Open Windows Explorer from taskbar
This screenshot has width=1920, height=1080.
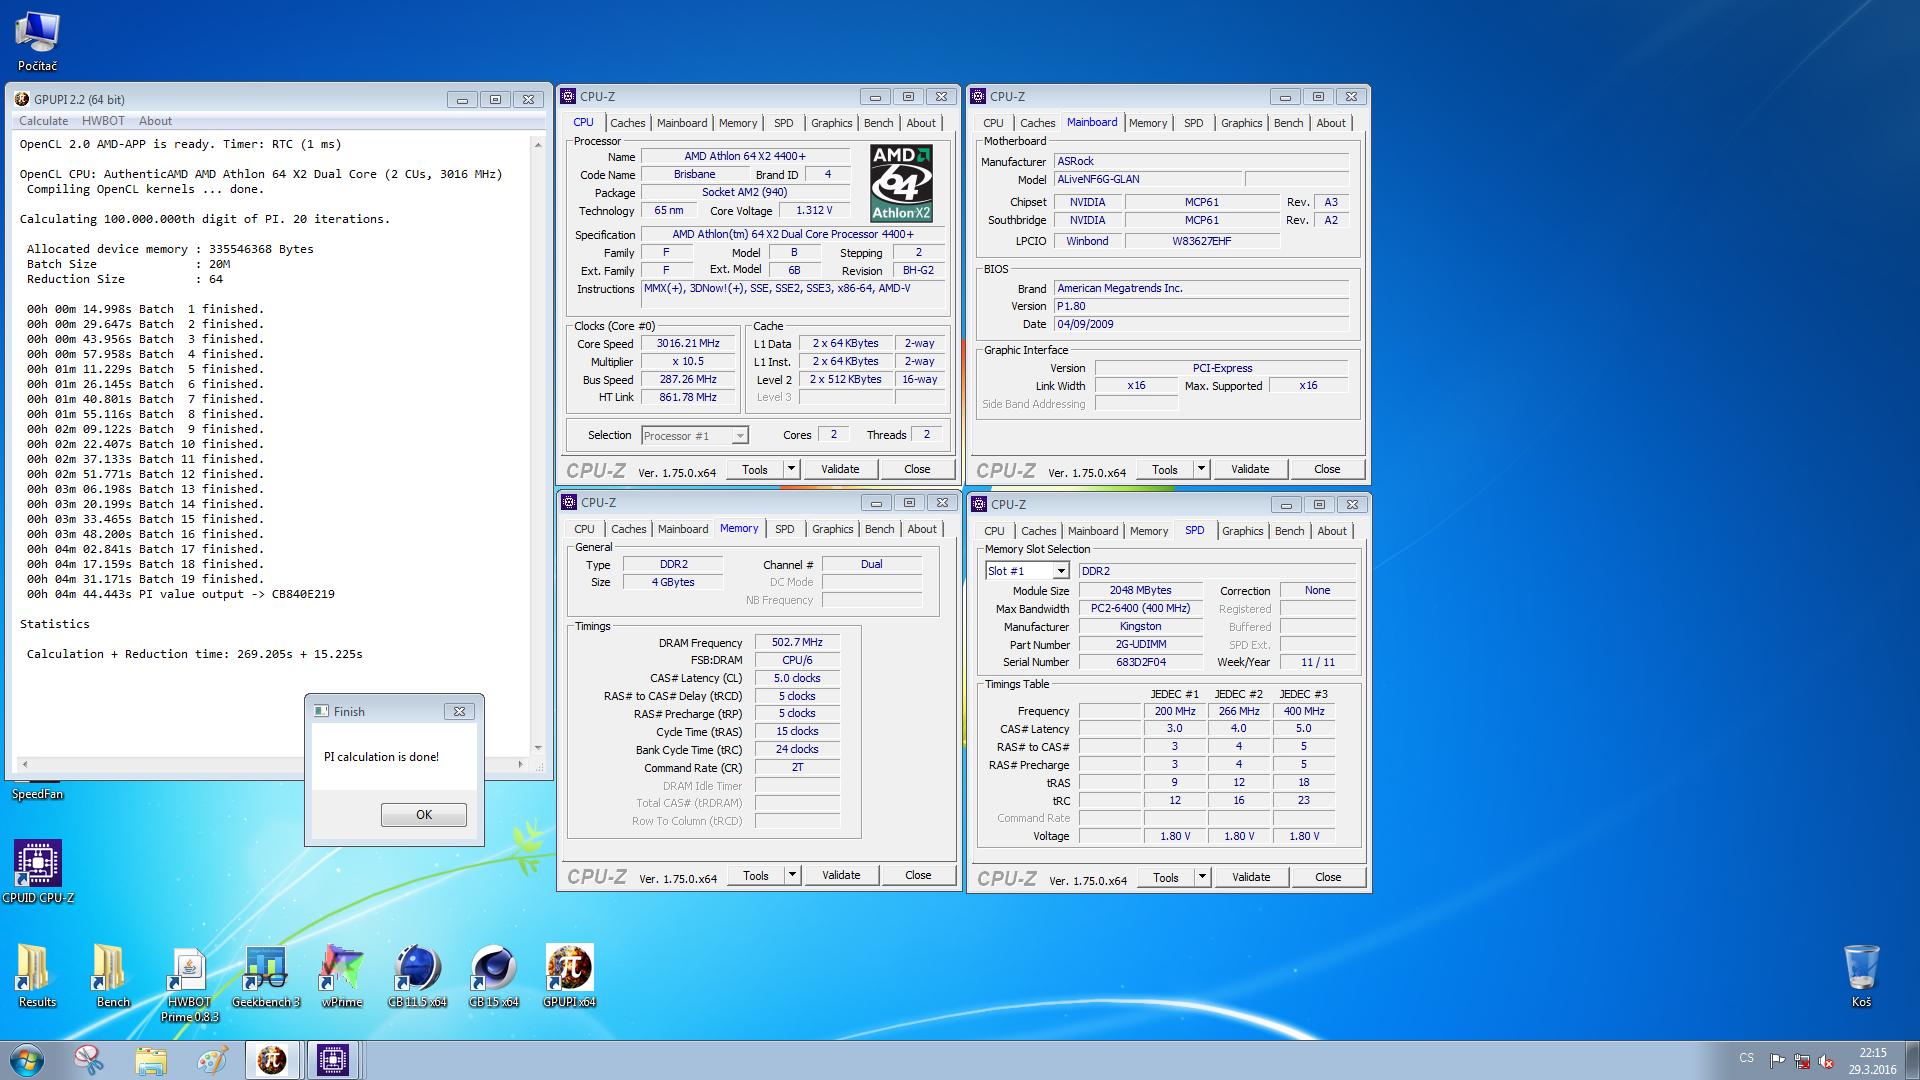point(151,1060)
